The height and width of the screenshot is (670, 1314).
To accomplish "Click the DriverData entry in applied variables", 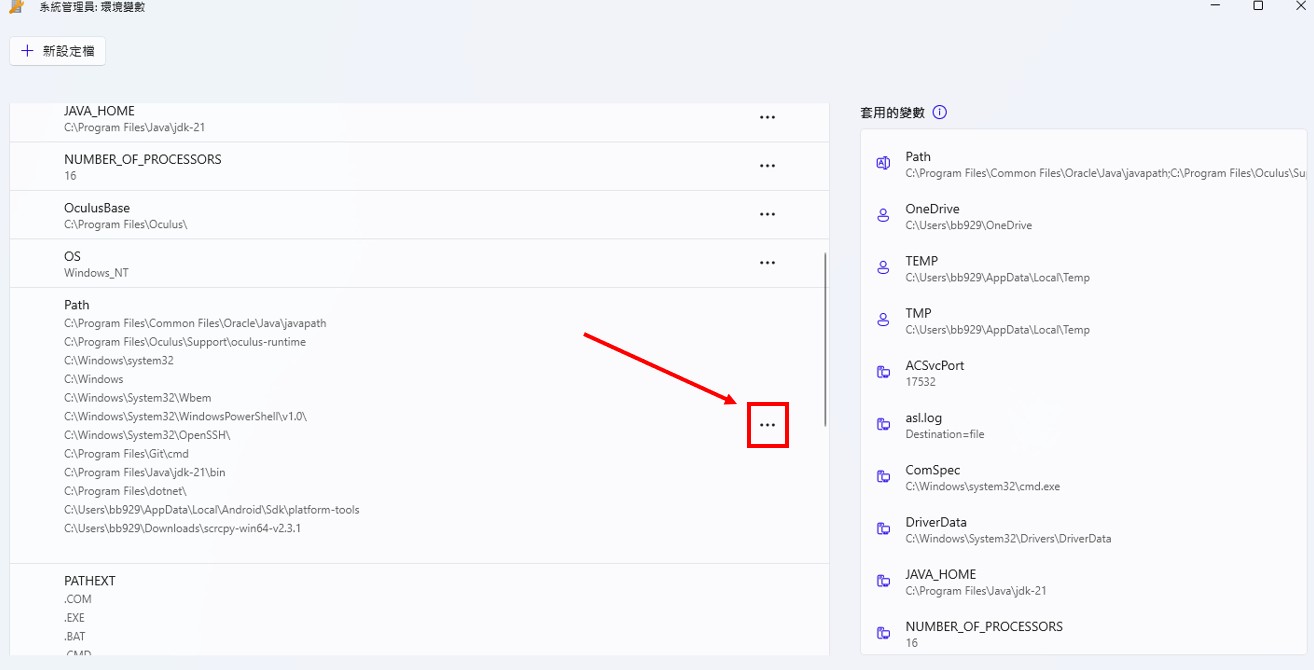I will 1084,529.
